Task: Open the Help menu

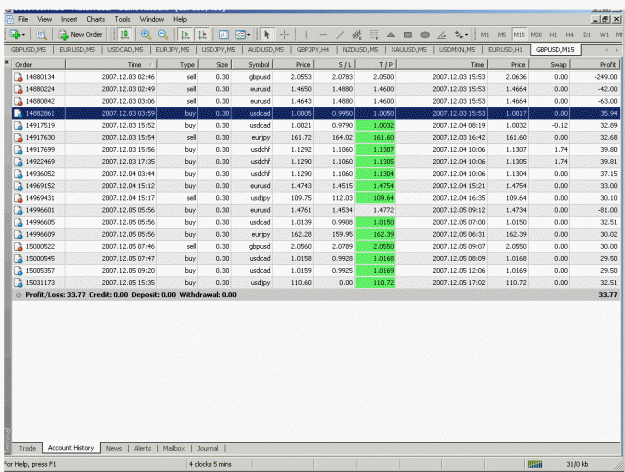Action: point(180,19)
